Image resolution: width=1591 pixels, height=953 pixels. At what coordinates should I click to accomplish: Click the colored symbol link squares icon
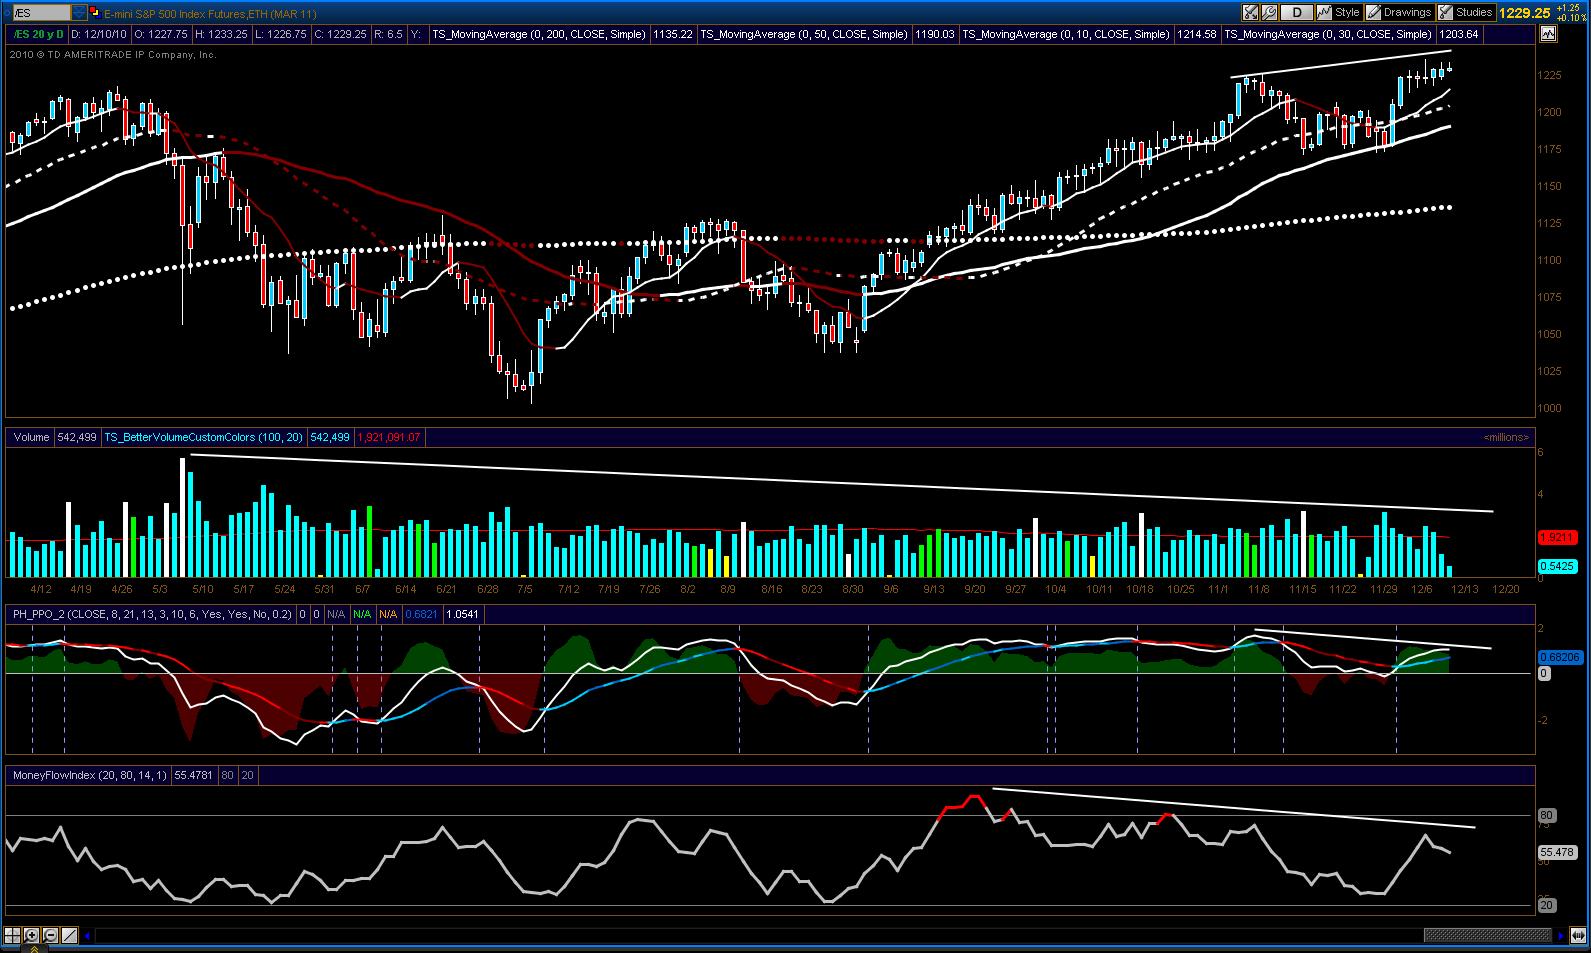95,13
